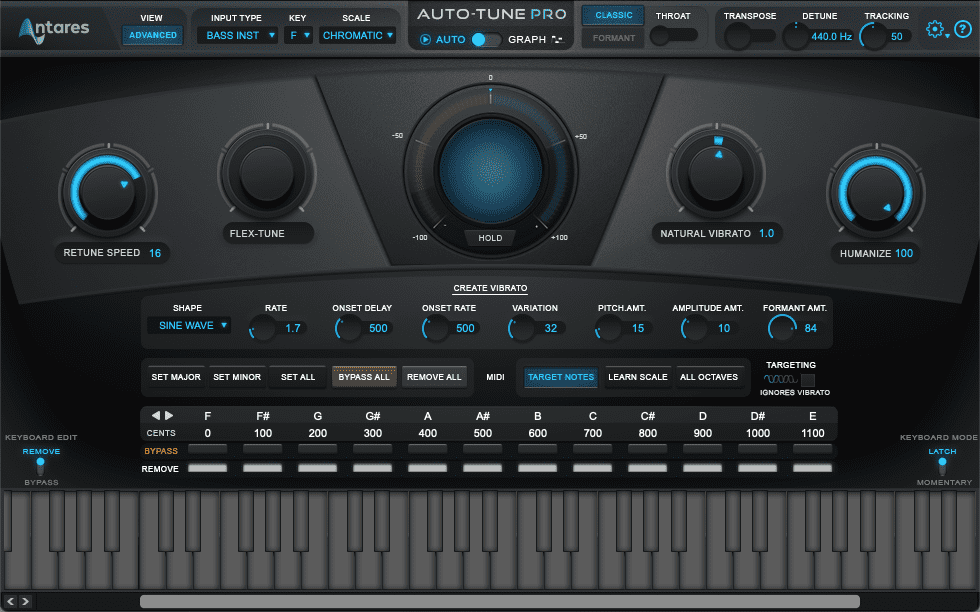Select All Octaves MIDI option
The height and width of the screenshot is (612, 980).
709,377
